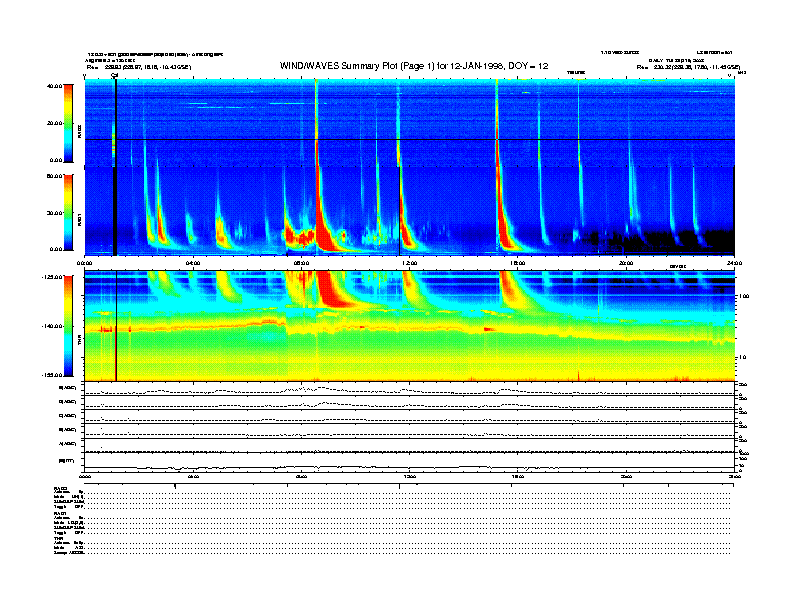The height and width of the screenshot is (612, 792).
Task: Click the bottom-most magnetic field line plot
Action: coord(409,461)
